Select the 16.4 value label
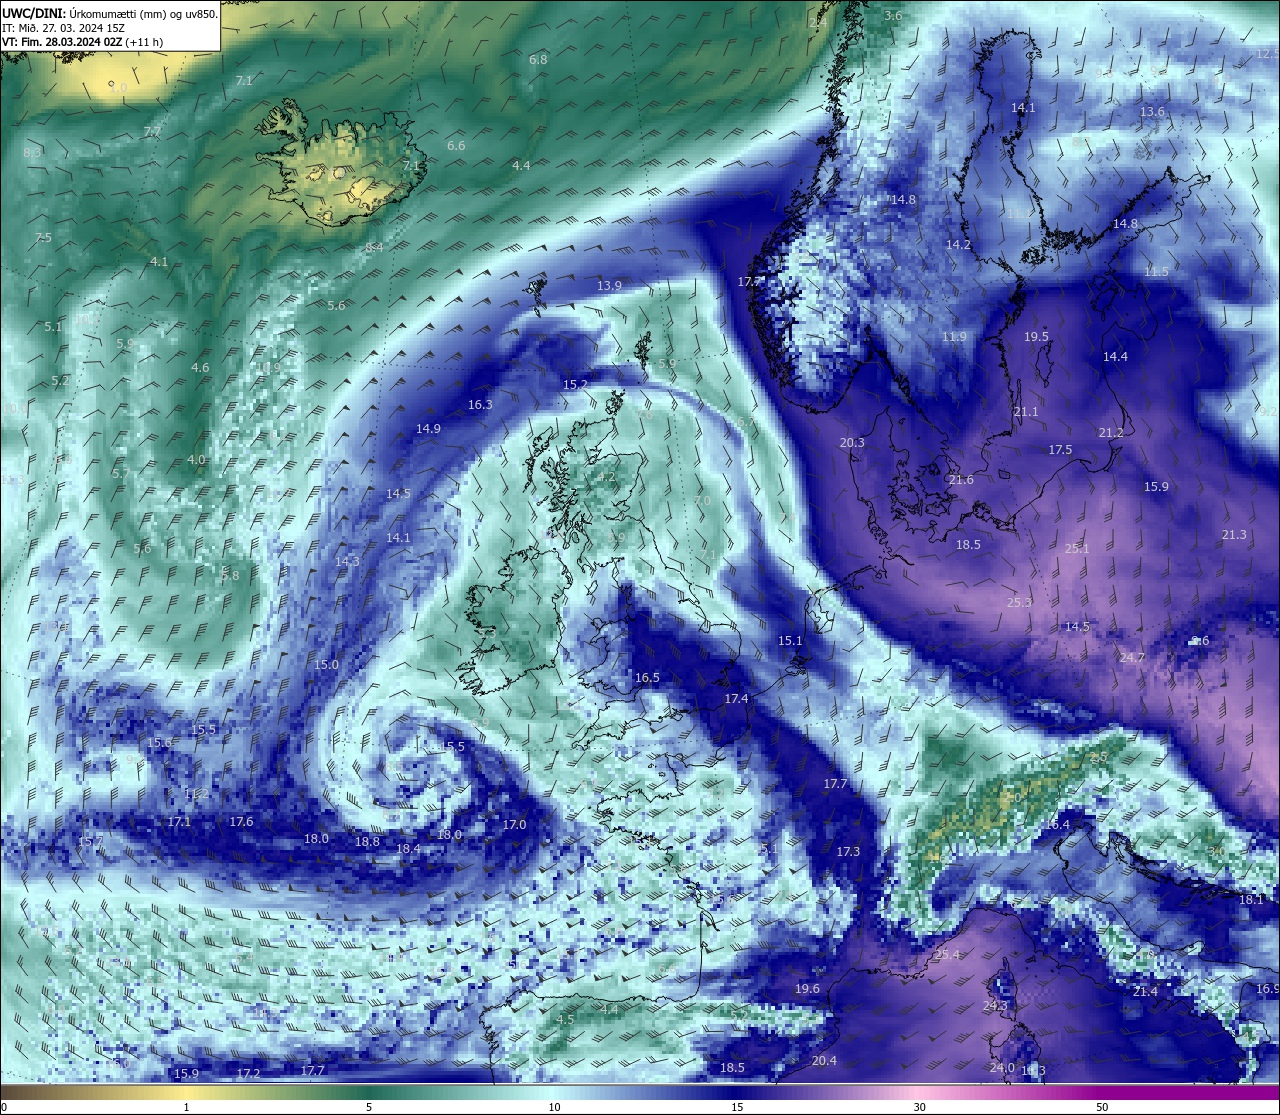The width and height of the screenshot is (1280, 1115). pos(1057,824)
